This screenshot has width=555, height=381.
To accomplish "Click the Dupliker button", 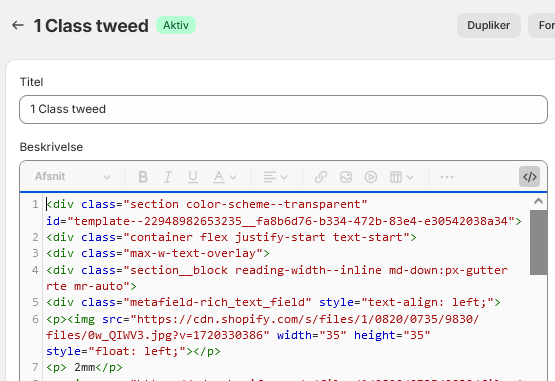I will click(x=488, y=25).
